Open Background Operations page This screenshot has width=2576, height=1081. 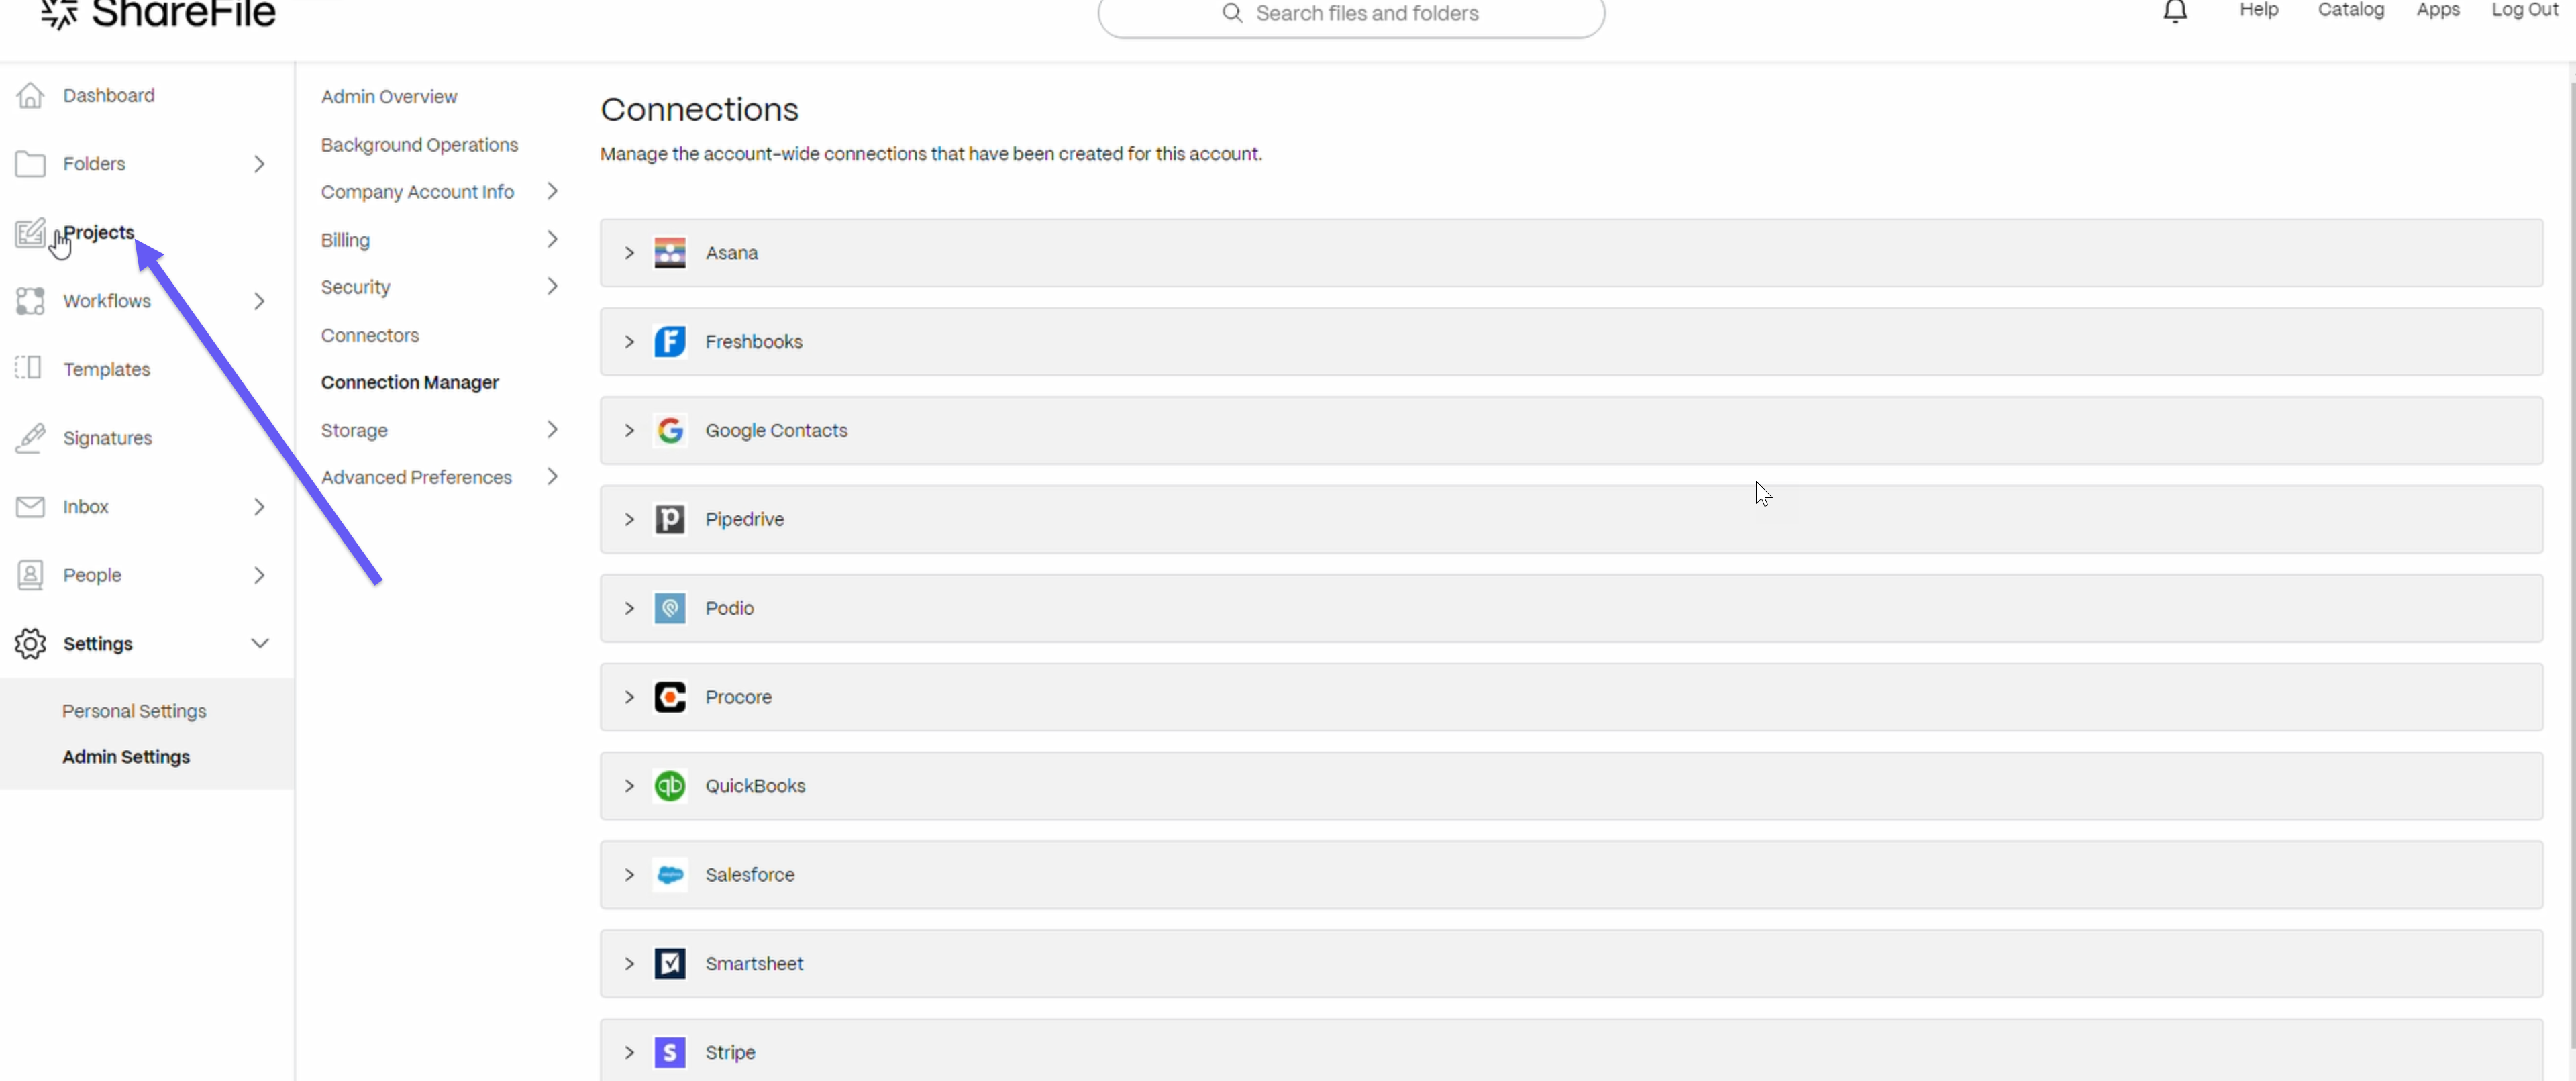point(419,145)
